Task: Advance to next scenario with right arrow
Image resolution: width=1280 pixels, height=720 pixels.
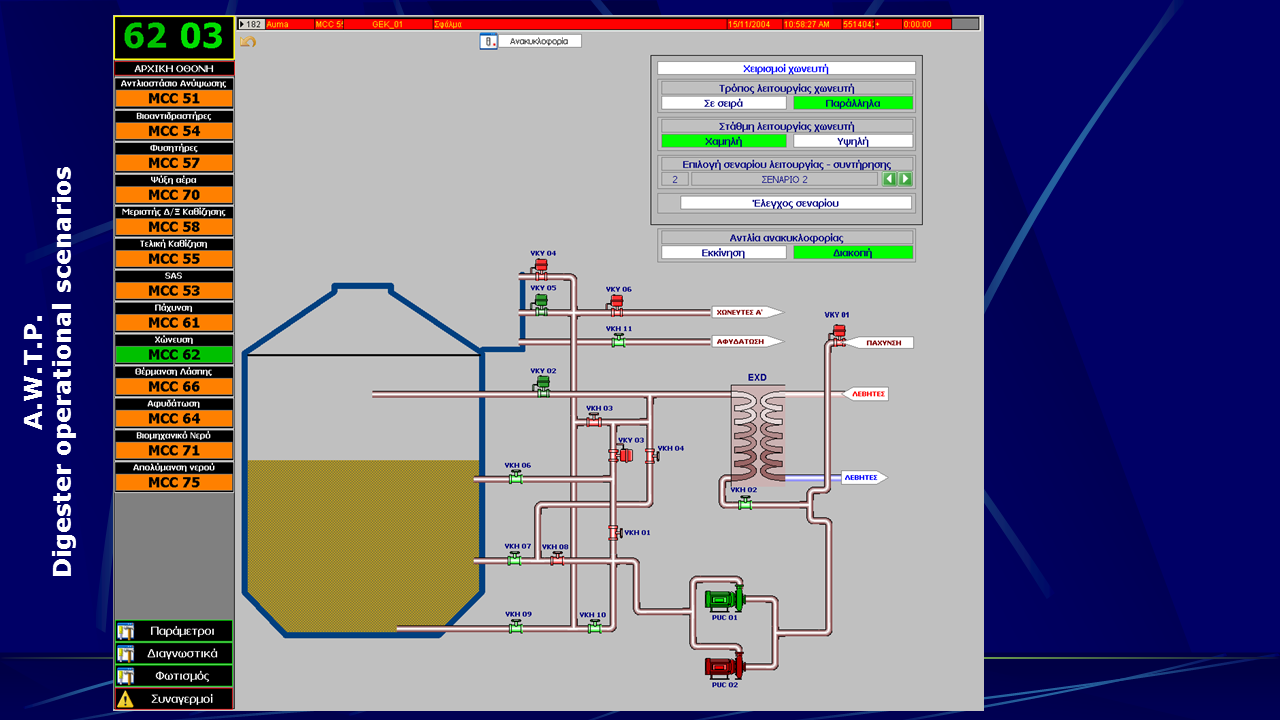Action: point(905,179)
